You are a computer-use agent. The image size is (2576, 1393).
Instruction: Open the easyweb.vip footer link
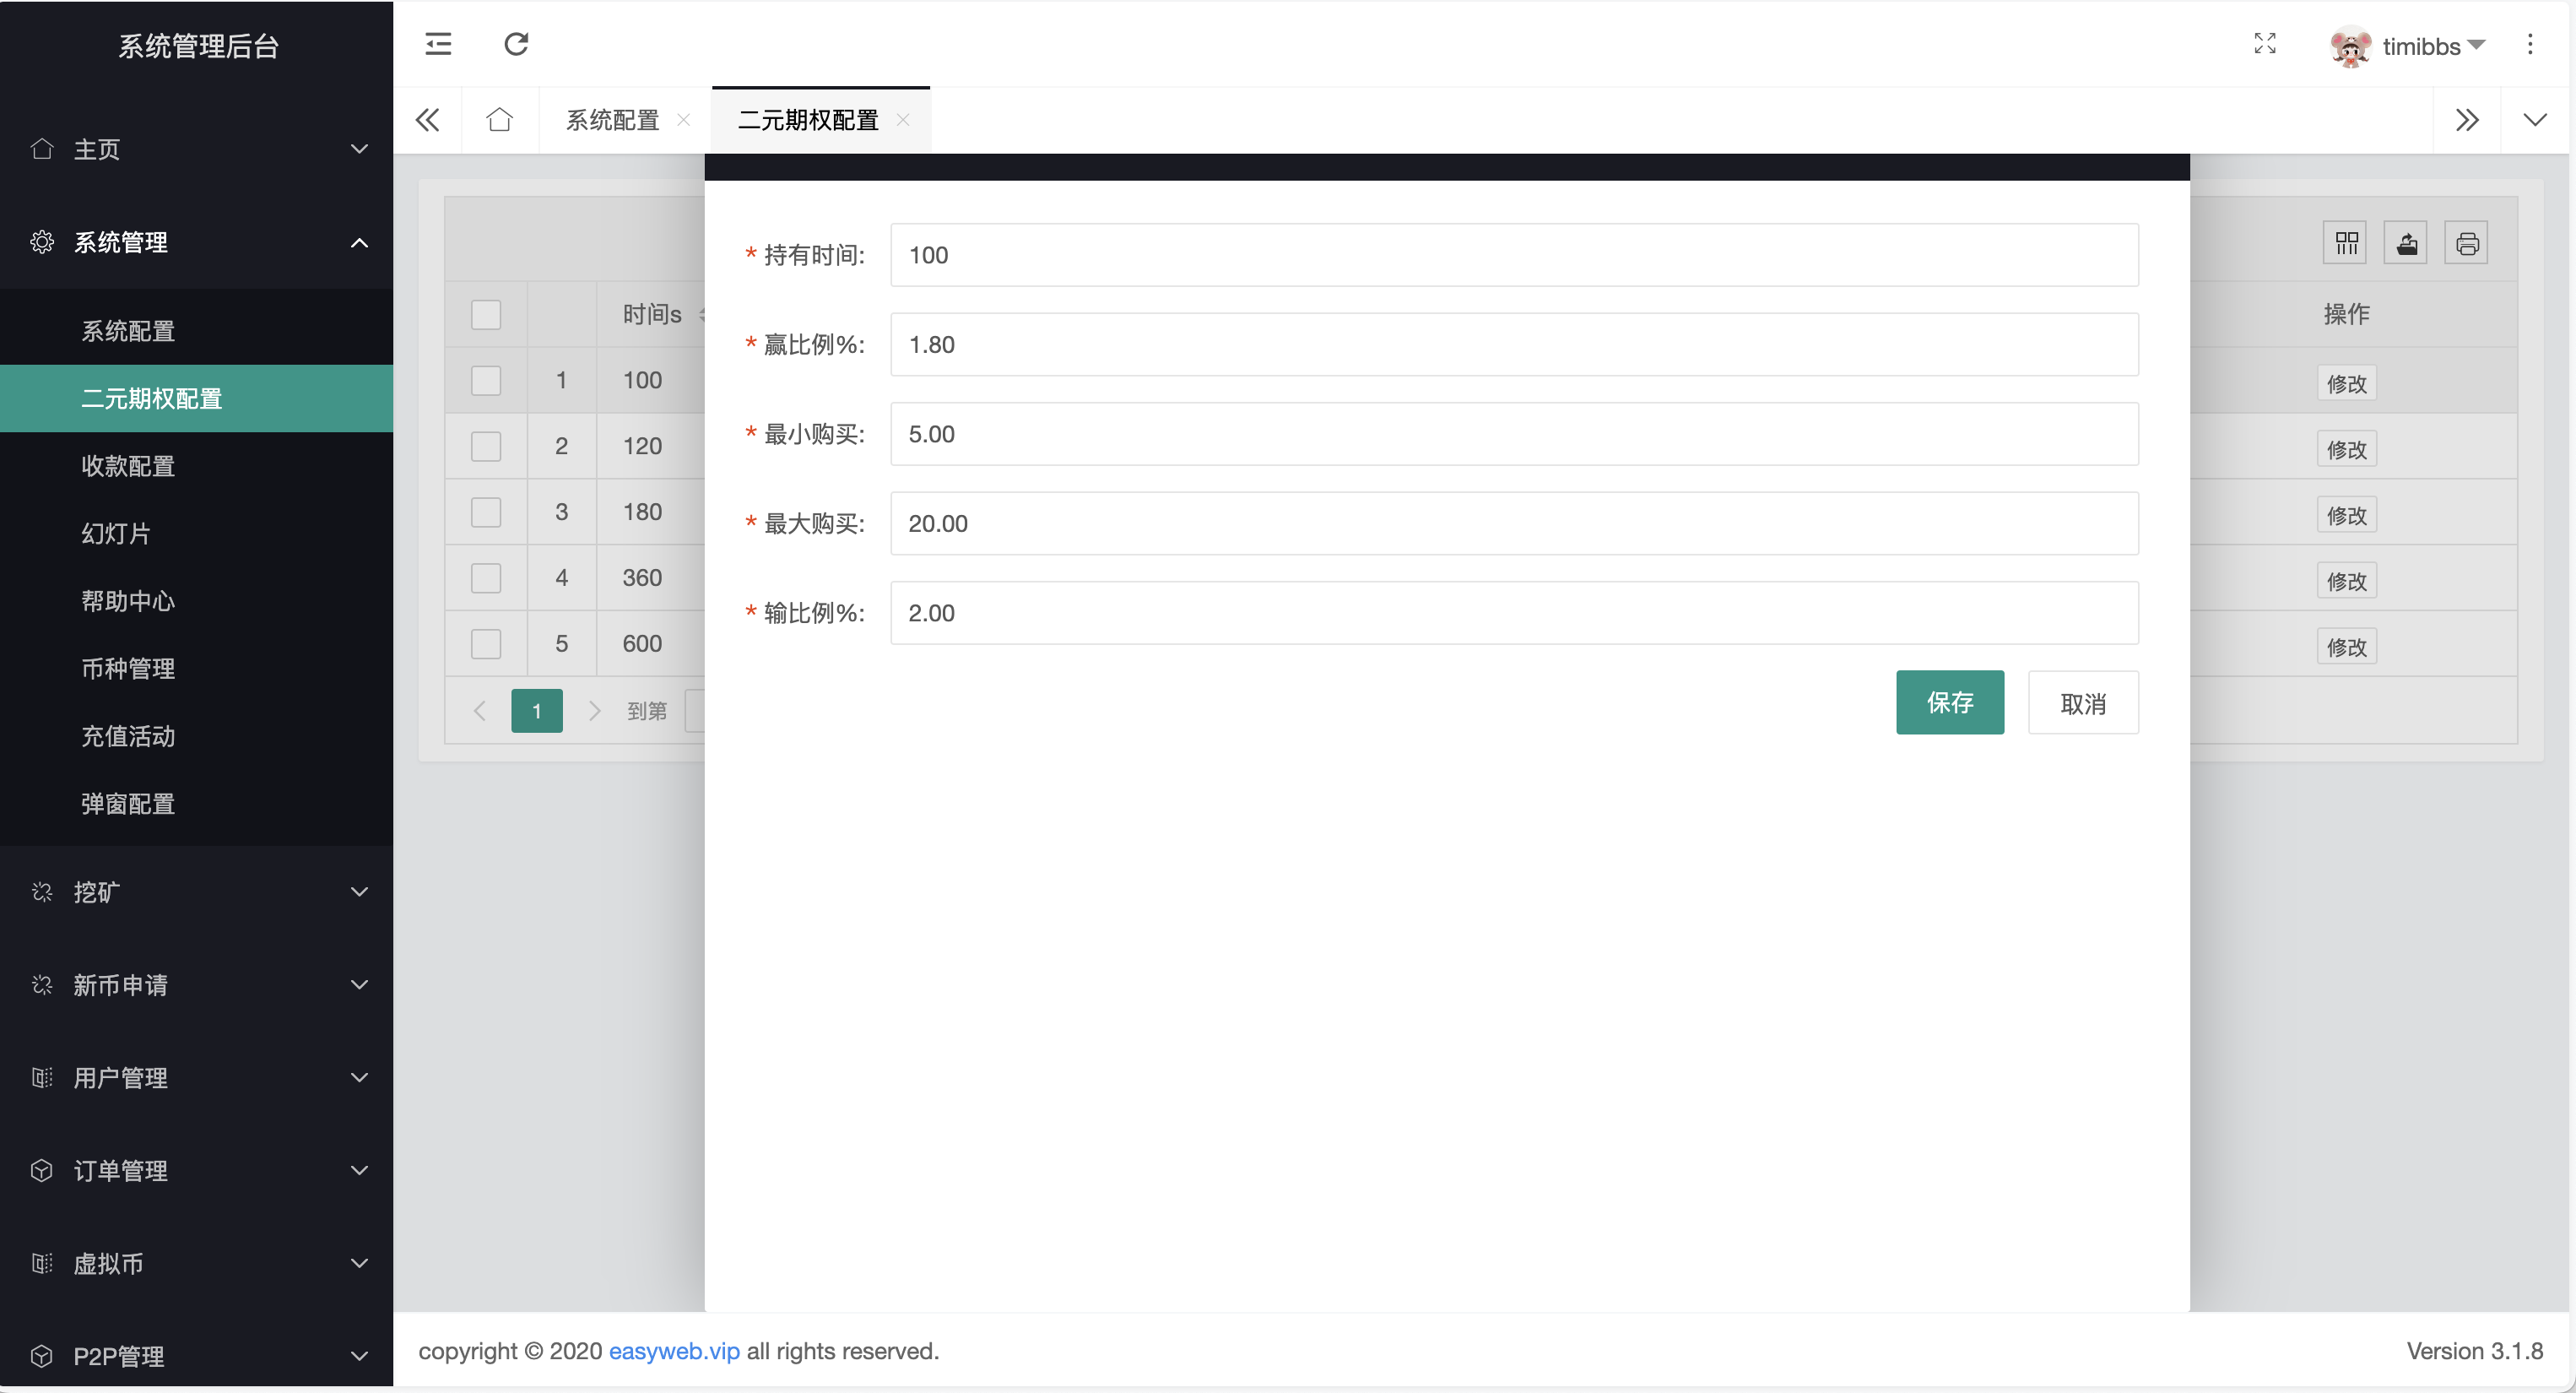673,1351
